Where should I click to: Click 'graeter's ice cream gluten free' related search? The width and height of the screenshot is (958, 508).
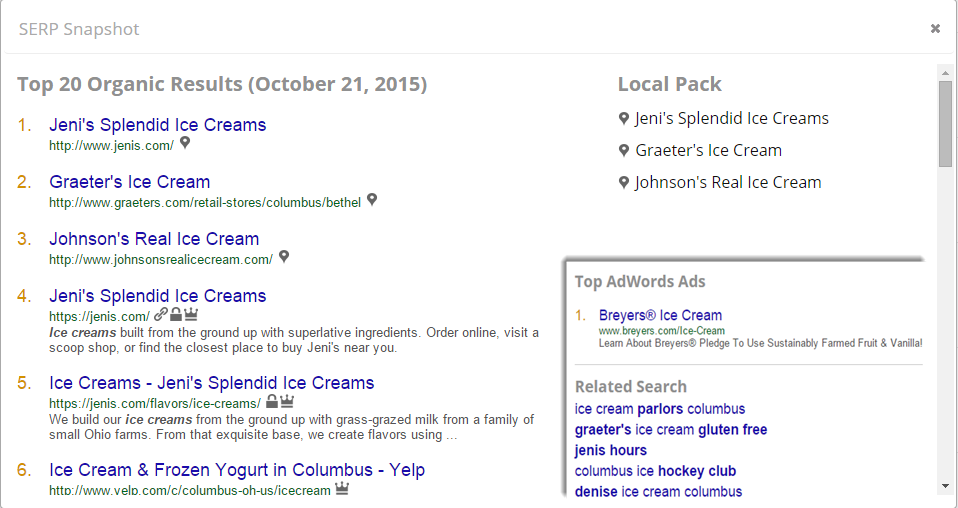(x=670, y=429)
